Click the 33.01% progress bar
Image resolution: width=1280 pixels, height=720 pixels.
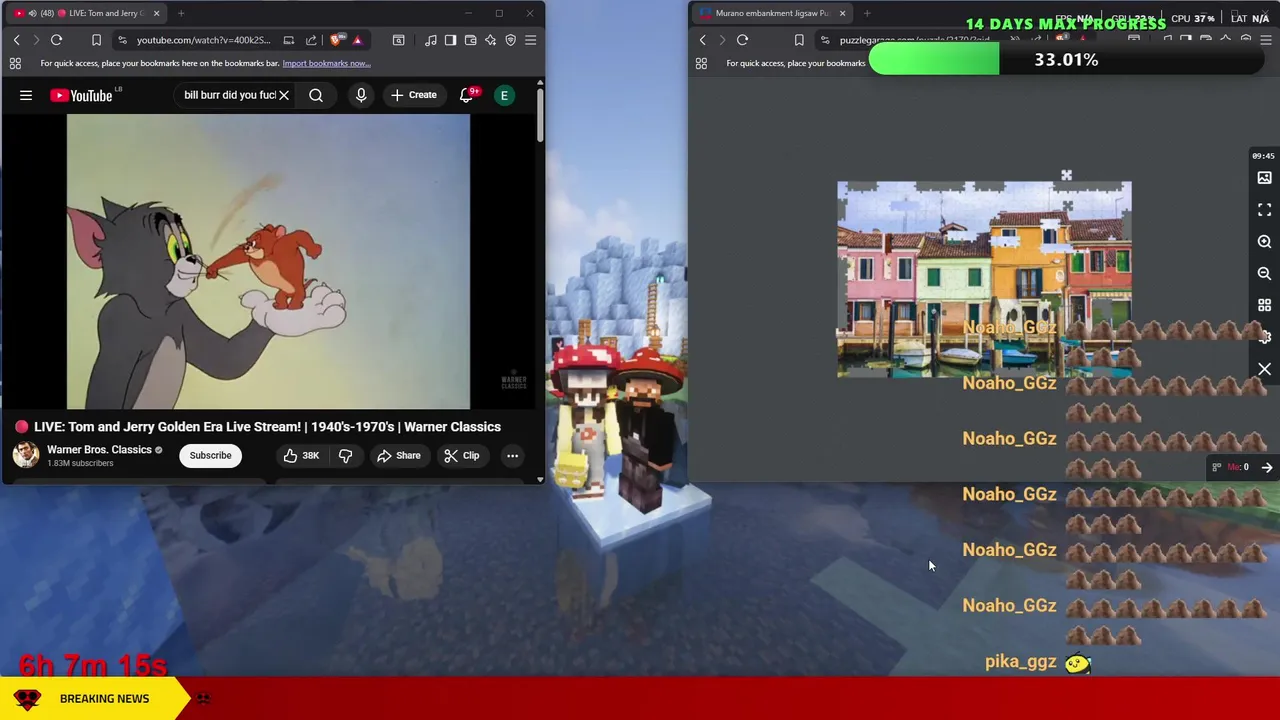[x=1066, y=60]
